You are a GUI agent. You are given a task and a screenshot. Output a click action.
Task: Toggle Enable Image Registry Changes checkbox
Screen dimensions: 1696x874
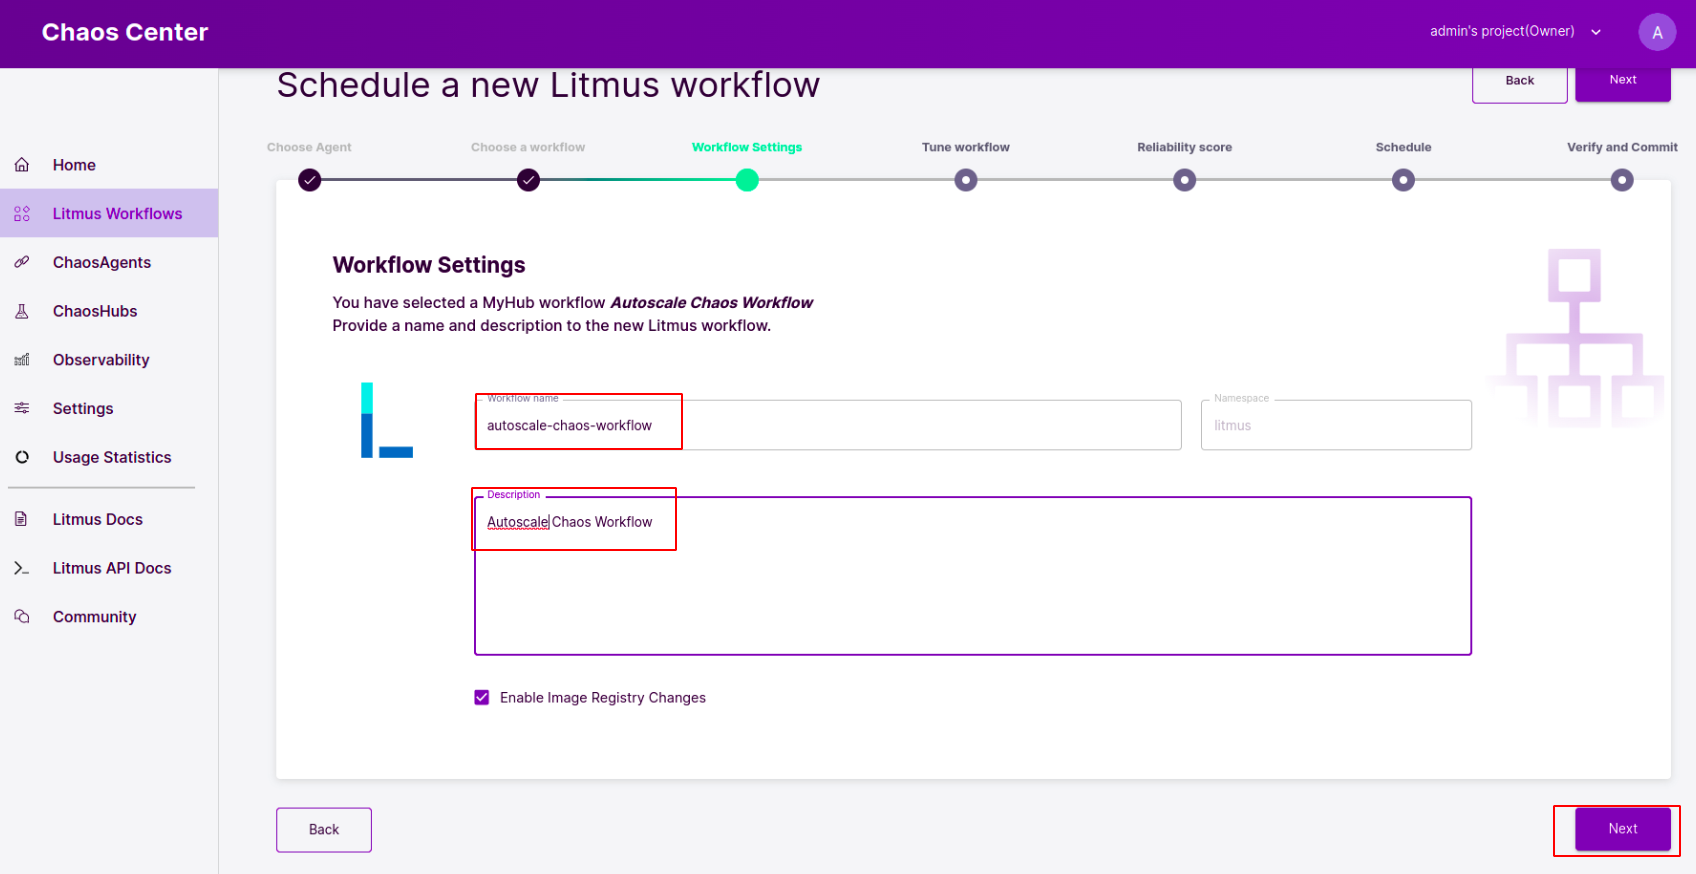point(482,698)
